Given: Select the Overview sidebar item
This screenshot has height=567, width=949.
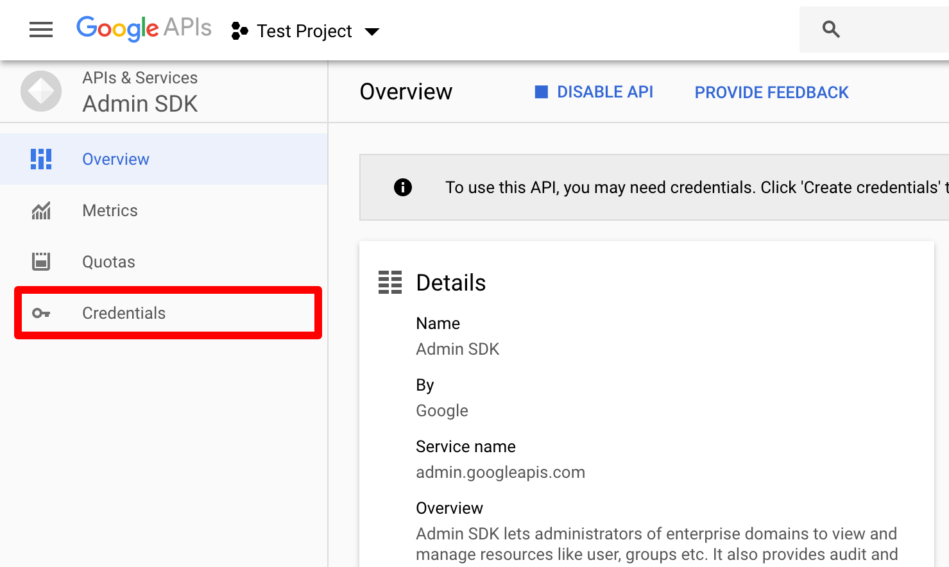Looking at the screenshot, I should coord(163,159).
